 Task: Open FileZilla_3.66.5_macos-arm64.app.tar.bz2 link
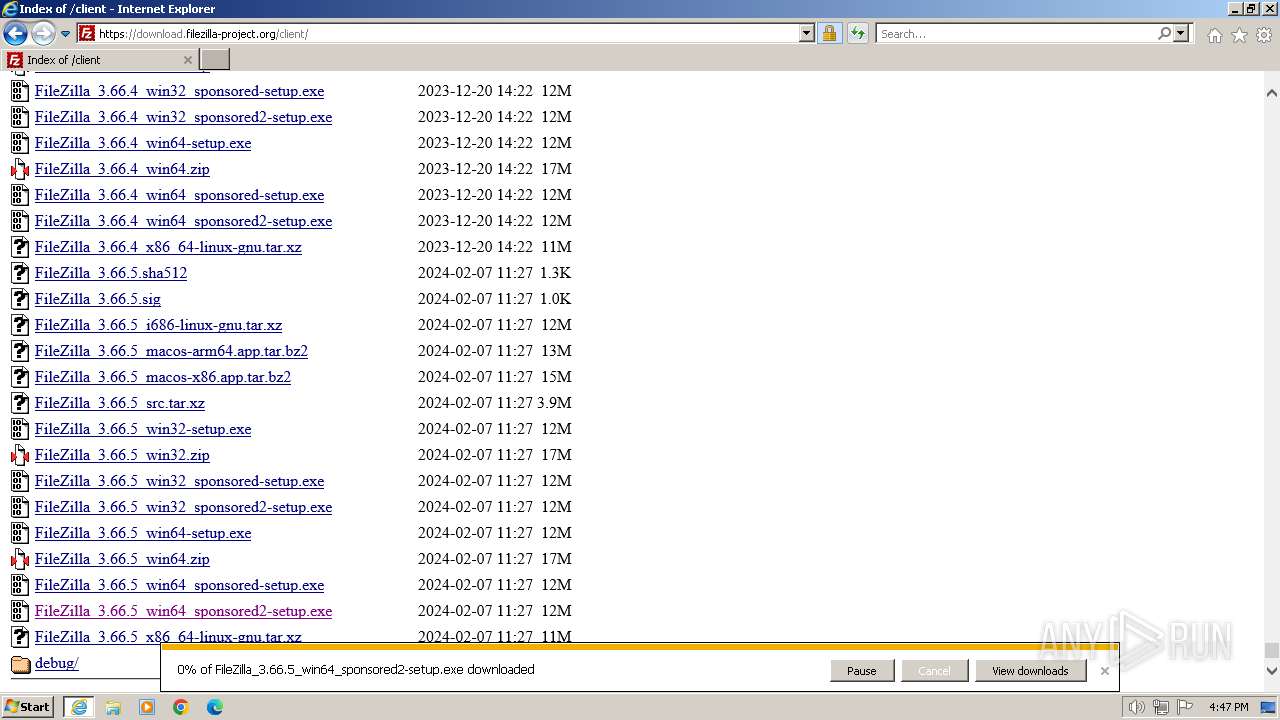pos(171,351)
